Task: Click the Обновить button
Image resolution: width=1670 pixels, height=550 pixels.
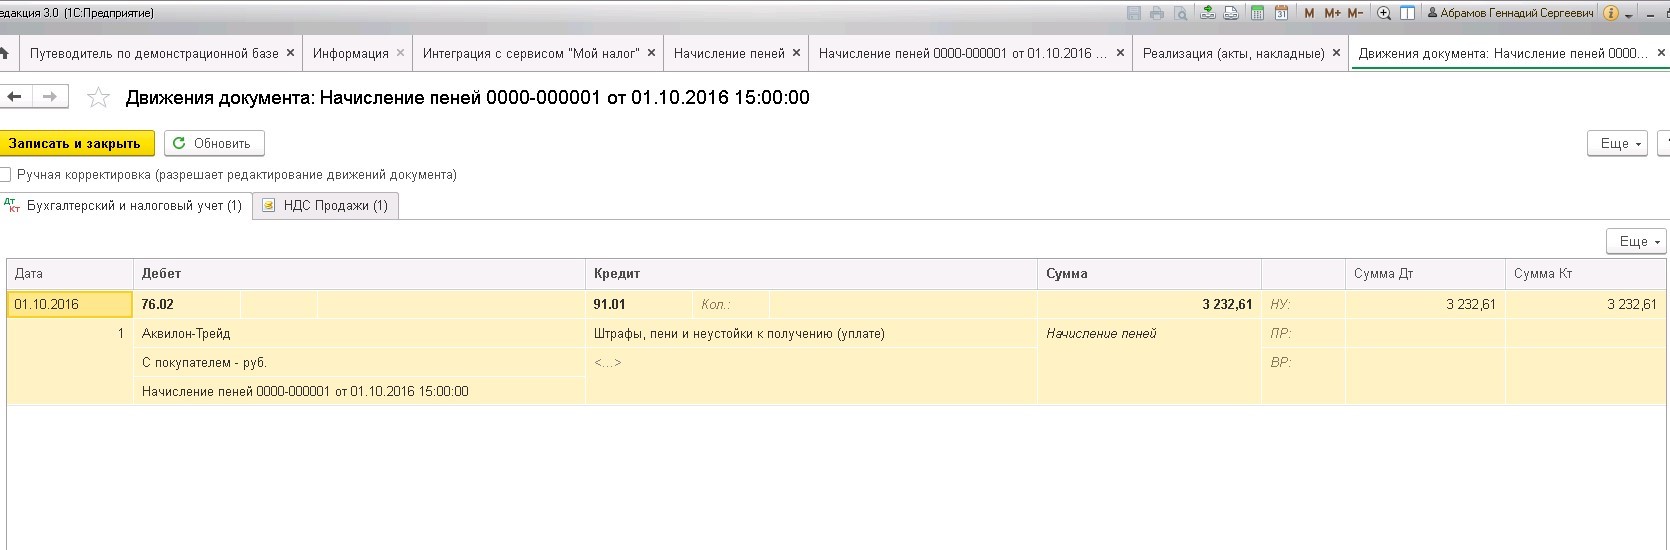Action: click(x=213, y=143)
